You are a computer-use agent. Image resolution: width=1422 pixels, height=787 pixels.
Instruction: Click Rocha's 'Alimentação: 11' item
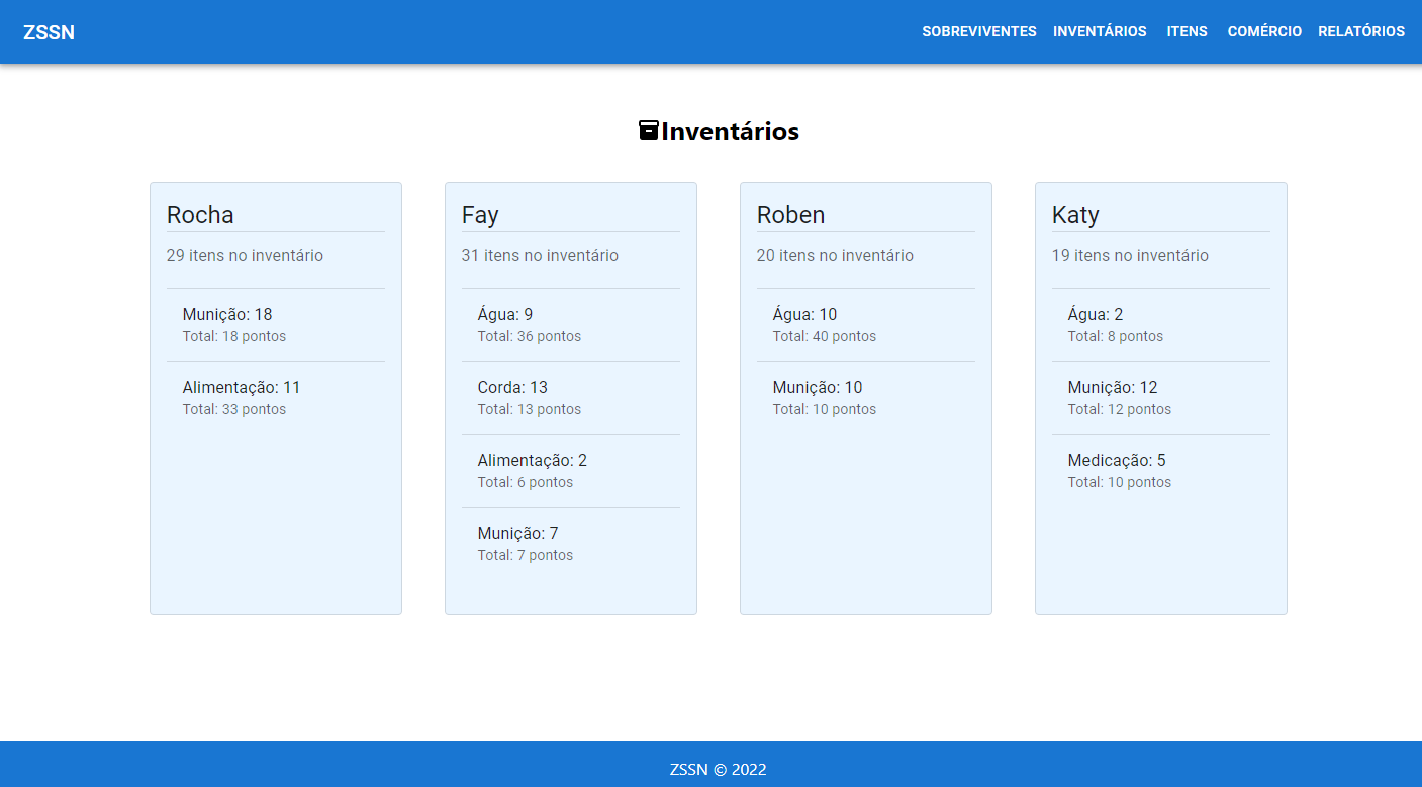coord(241,387)
